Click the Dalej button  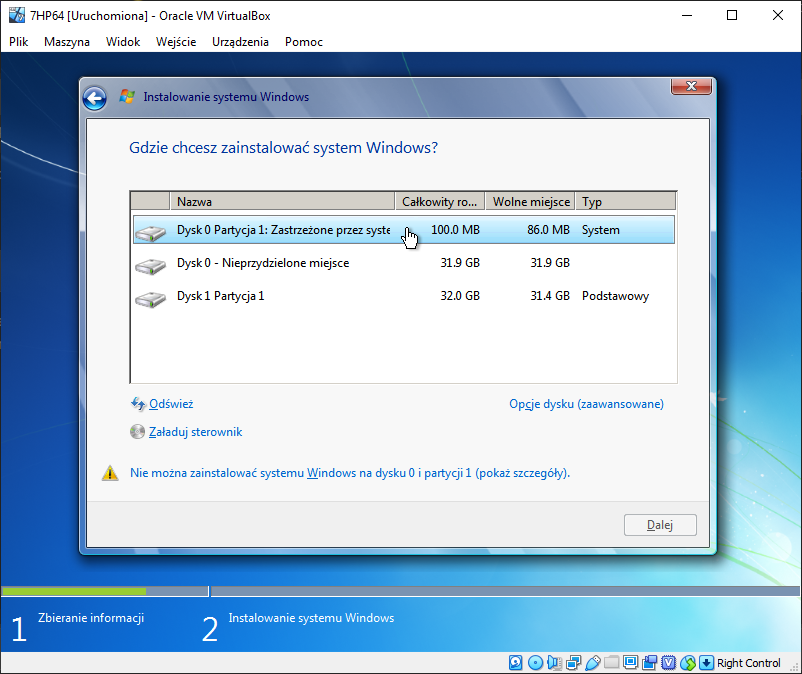[x=660, y=525]
